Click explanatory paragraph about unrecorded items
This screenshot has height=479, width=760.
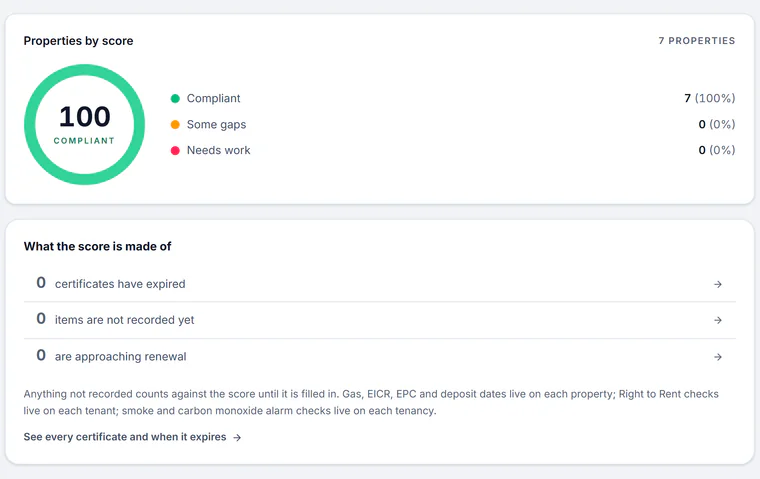pos(371,402)
